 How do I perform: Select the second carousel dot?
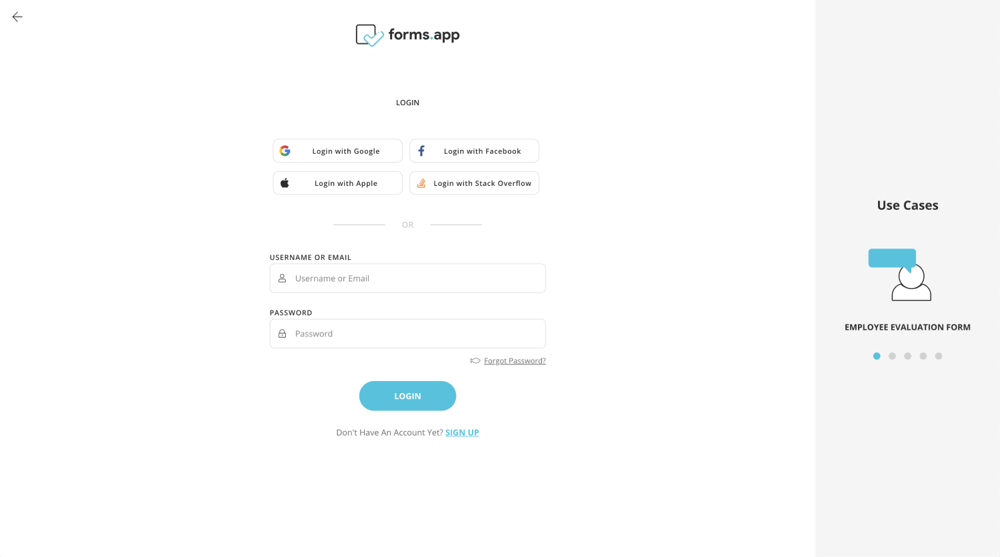pos(892,356)
